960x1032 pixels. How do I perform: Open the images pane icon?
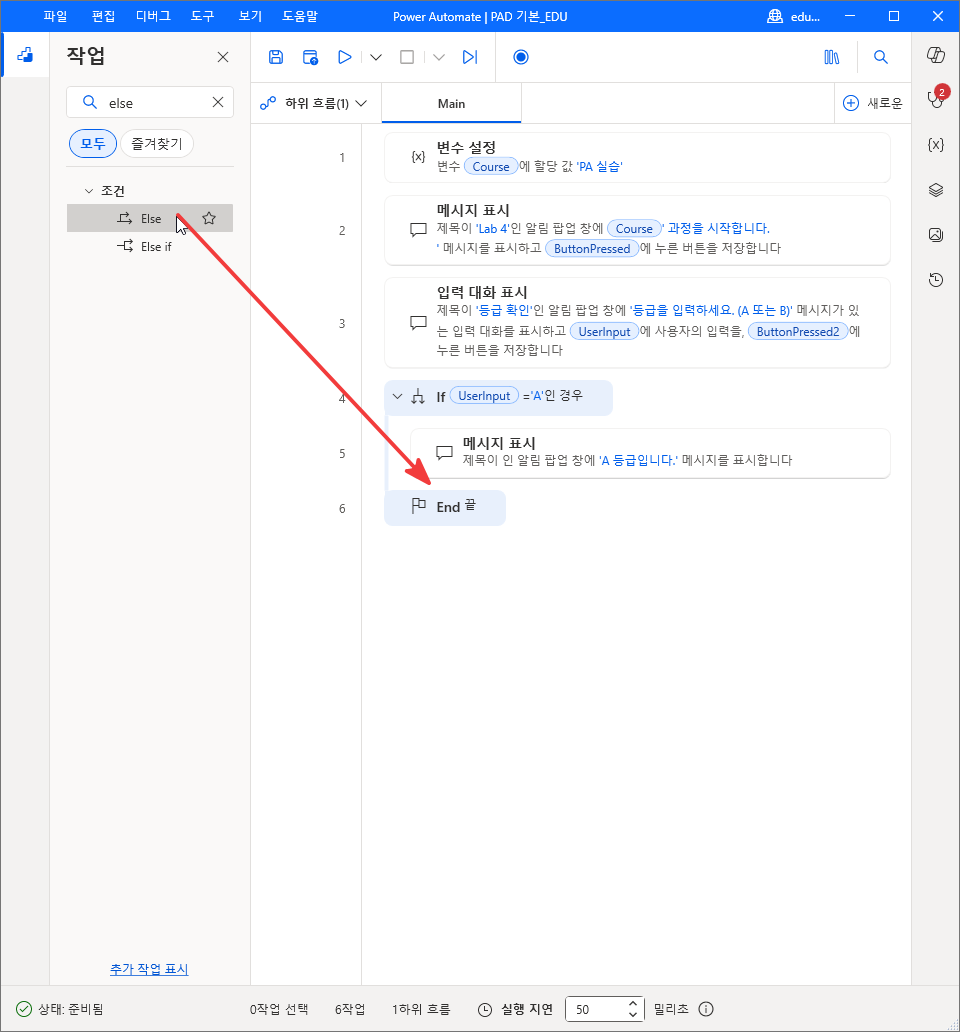[936, 235]
